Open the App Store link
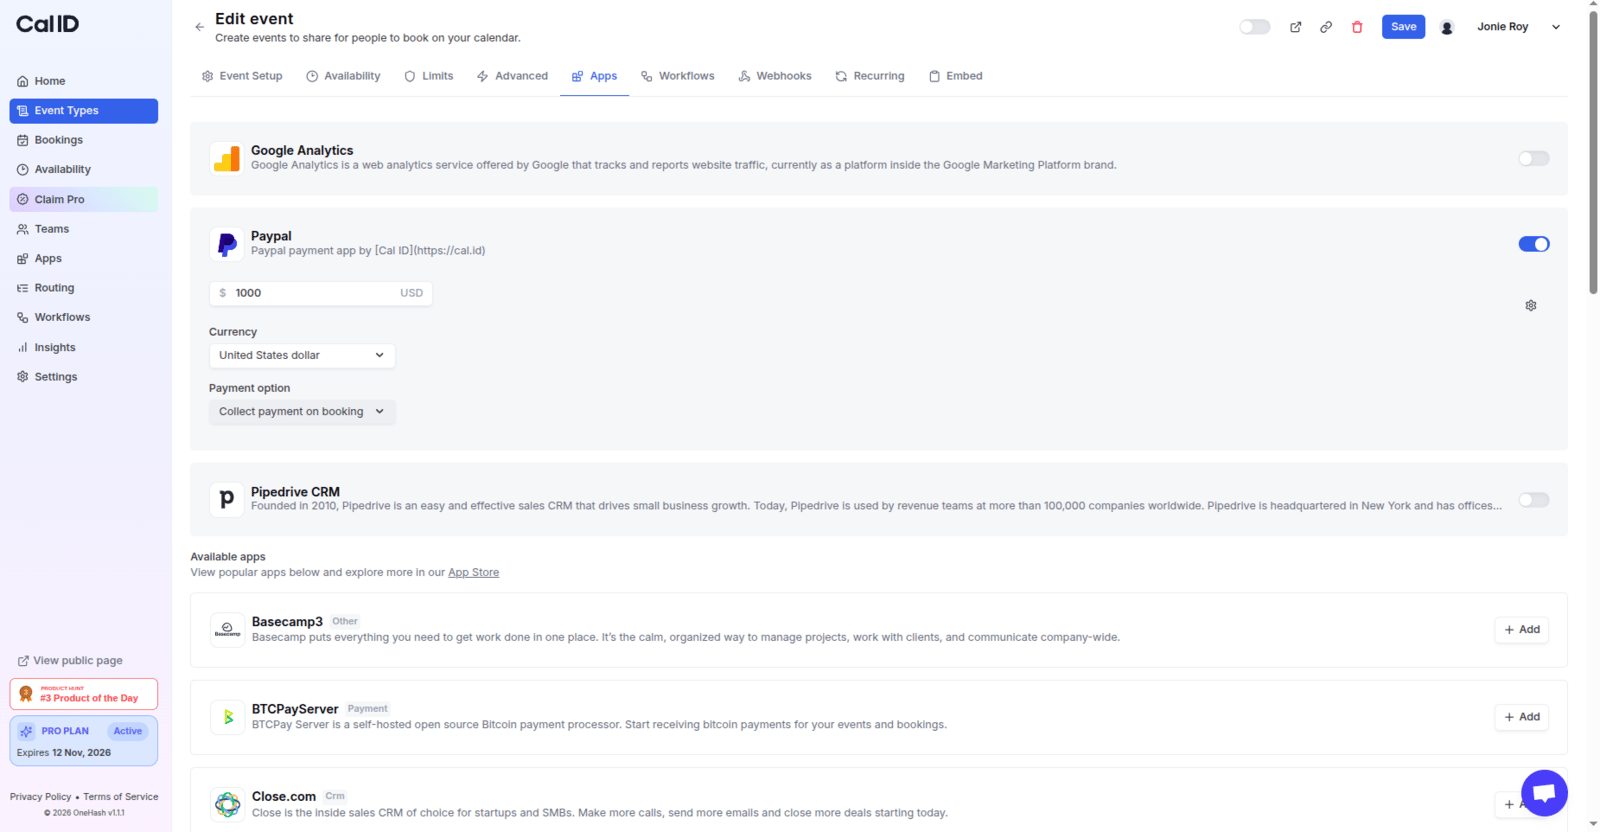 pos(473,573)
